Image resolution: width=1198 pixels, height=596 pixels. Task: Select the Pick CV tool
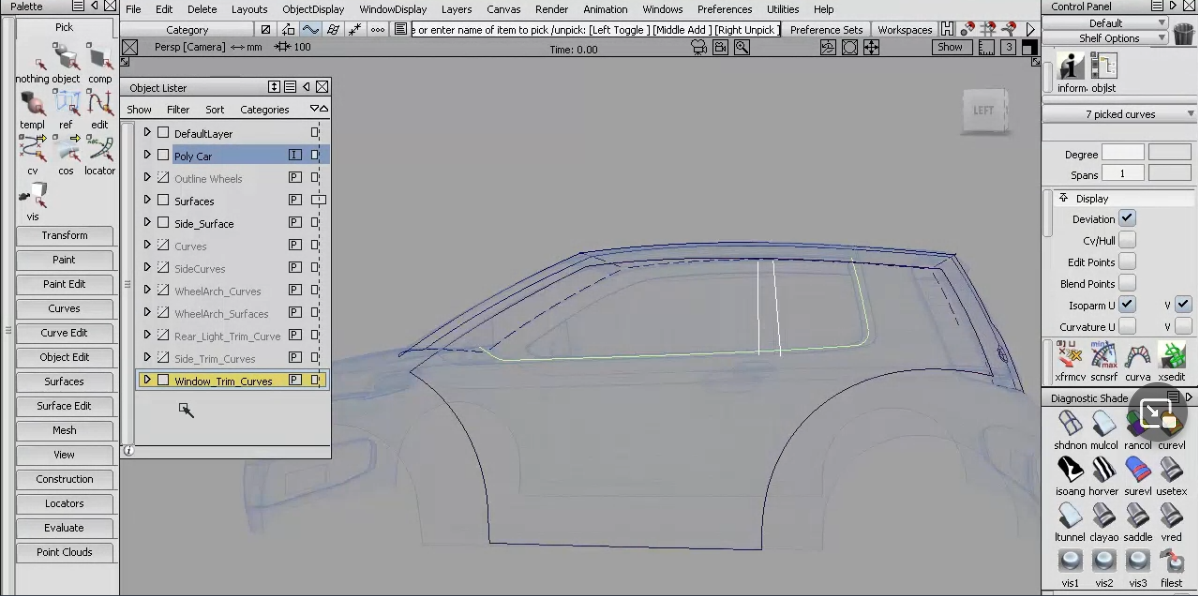point(32,154)
